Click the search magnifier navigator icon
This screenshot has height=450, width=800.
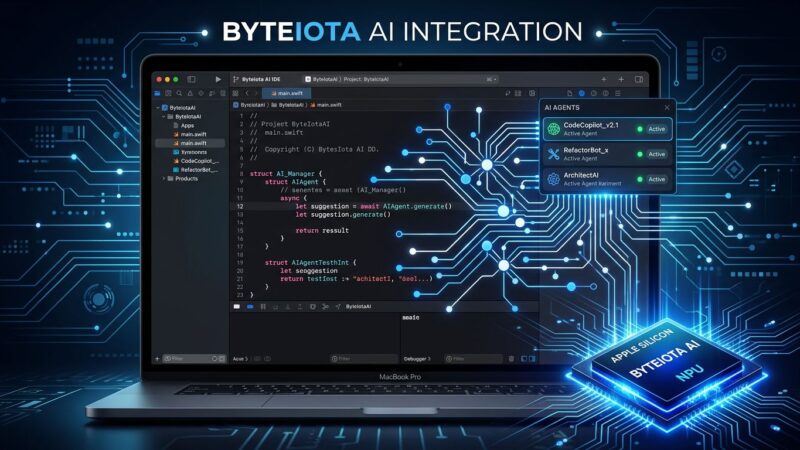pyautogui.click(x=179, y=93)
